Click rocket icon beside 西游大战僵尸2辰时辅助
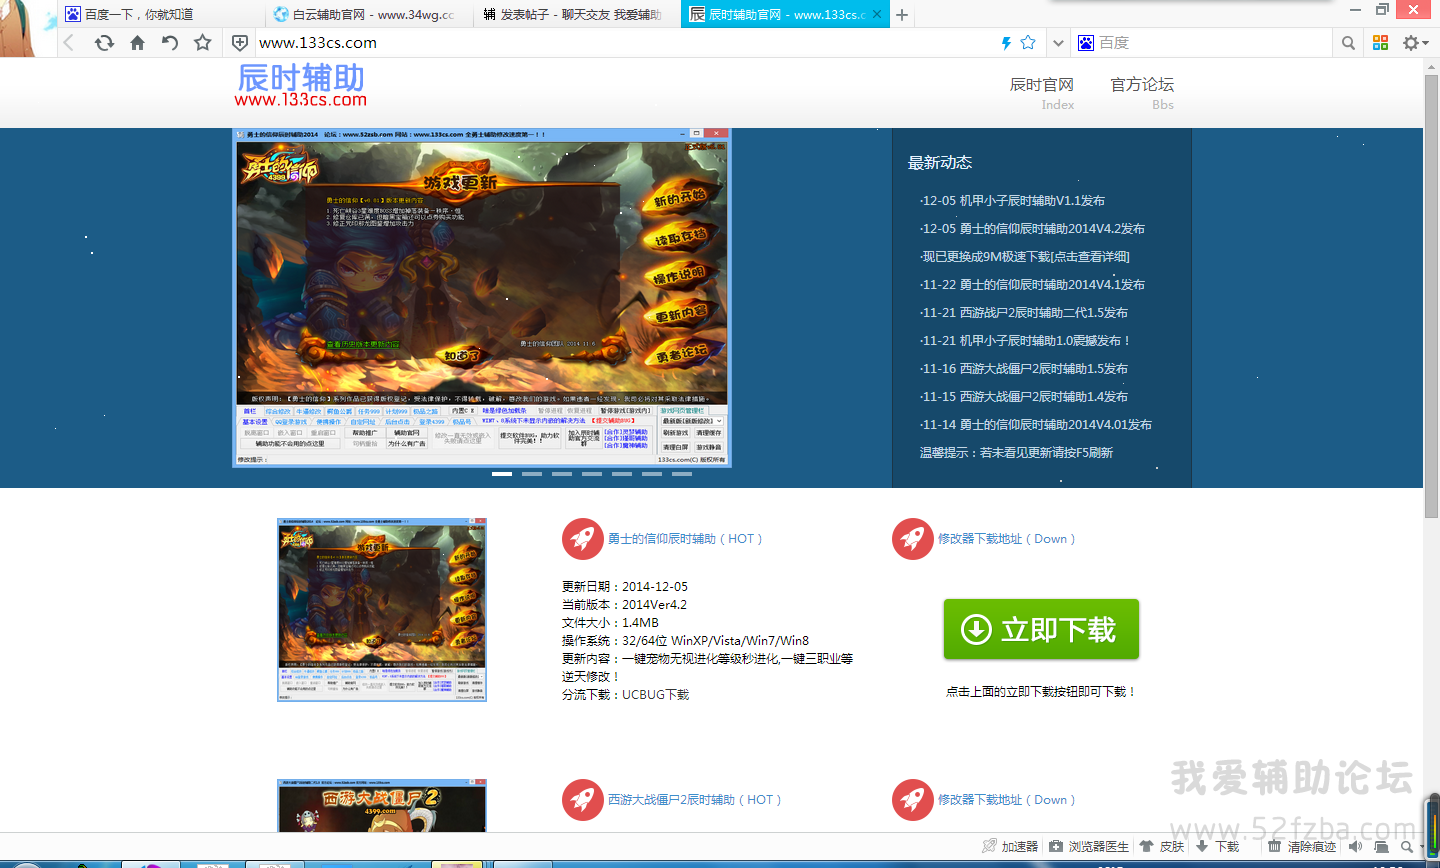 (x=582, y=800)
